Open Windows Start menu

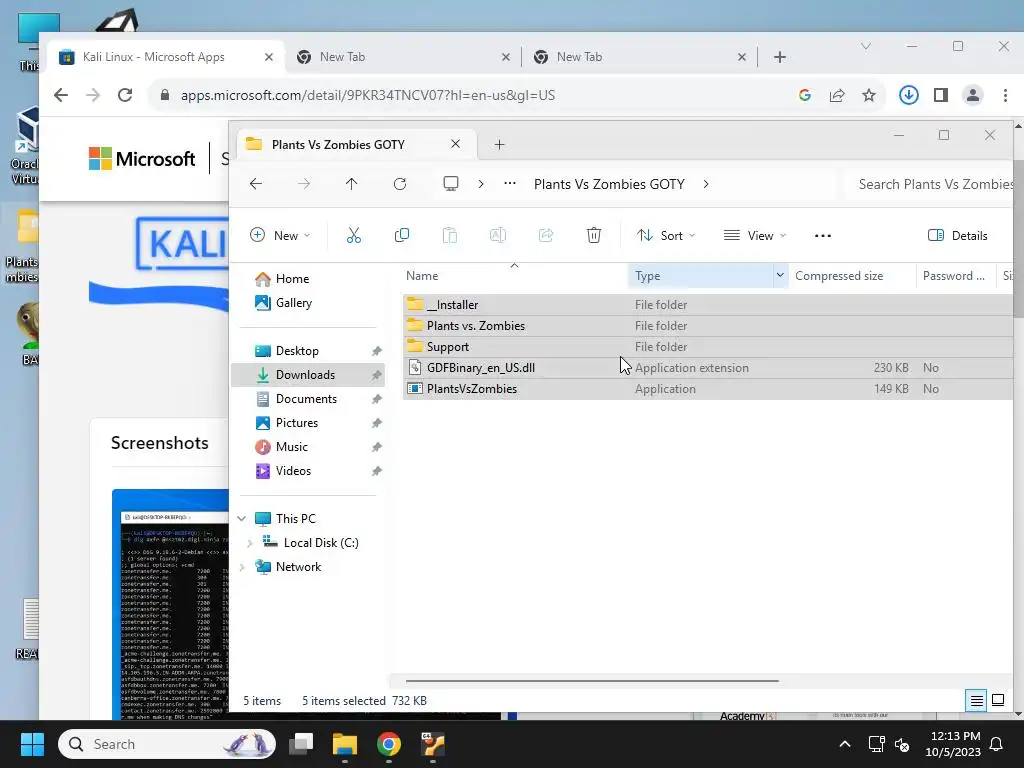[x=32, y=744]
